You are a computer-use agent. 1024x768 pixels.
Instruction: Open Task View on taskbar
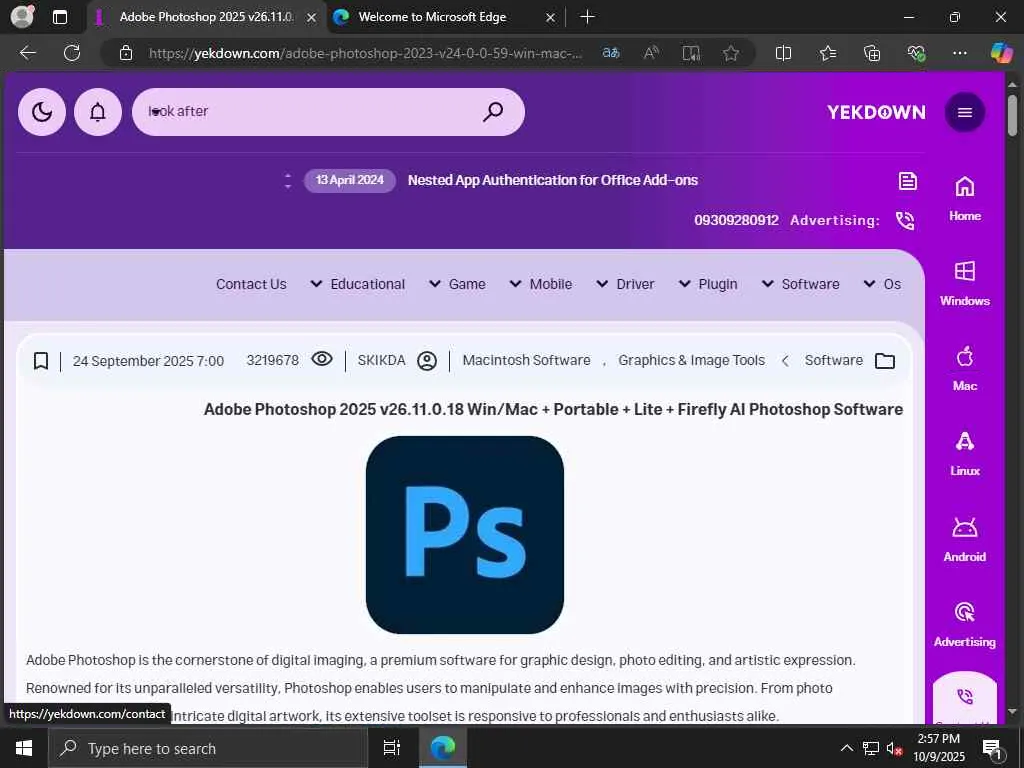(x=392, y=748)
